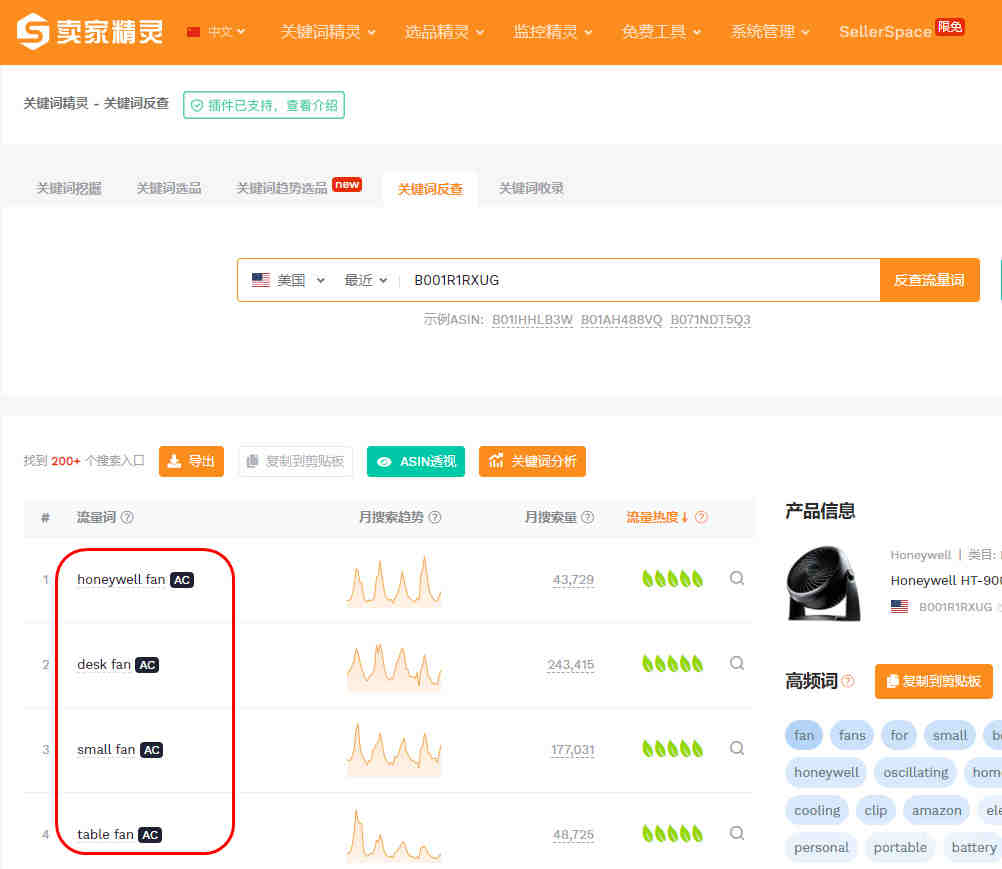Sort by 流量热度 column

click(x=657, y=517)
